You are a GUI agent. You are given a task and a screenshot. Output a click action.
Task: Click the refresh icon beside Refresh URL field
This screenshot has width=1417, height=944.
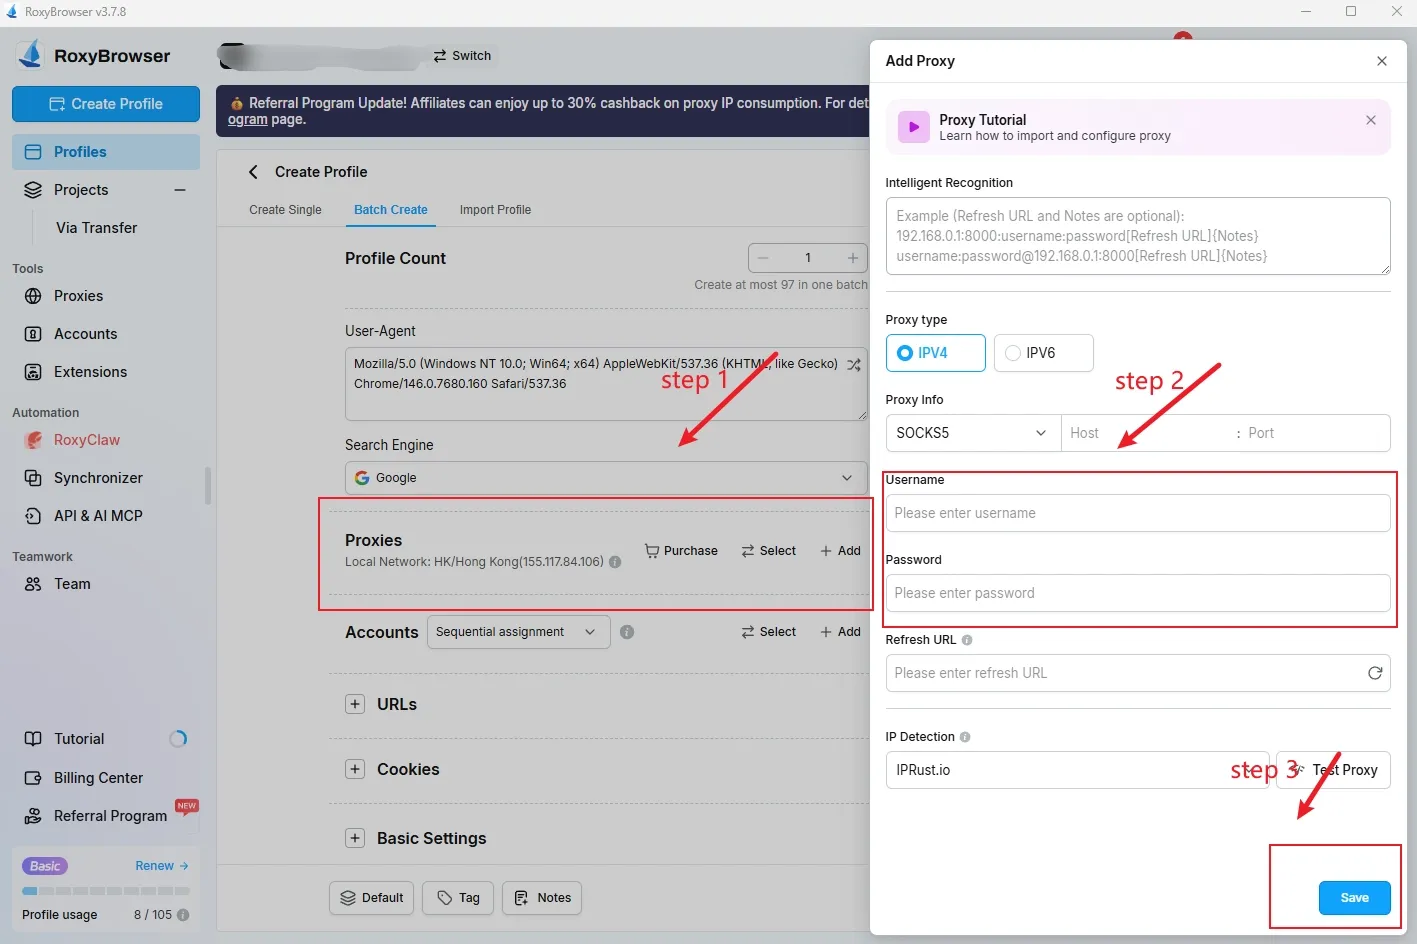point(1374,673)
